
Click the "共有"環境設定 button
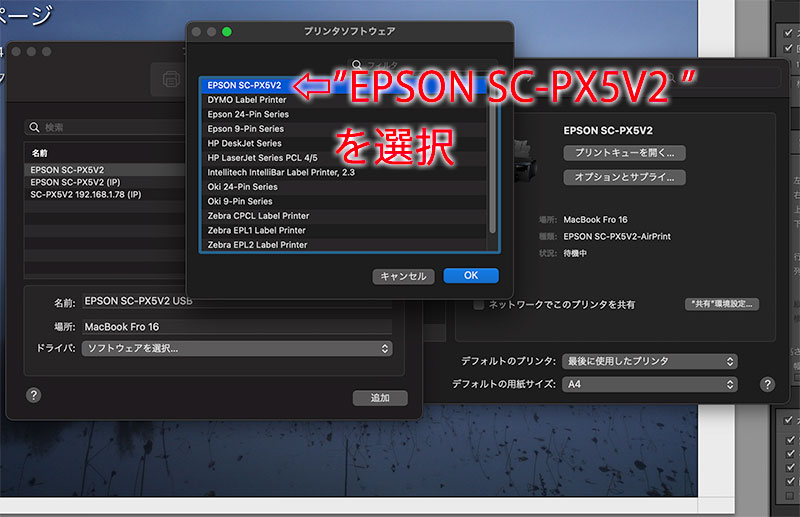click(x=722, y=304)
